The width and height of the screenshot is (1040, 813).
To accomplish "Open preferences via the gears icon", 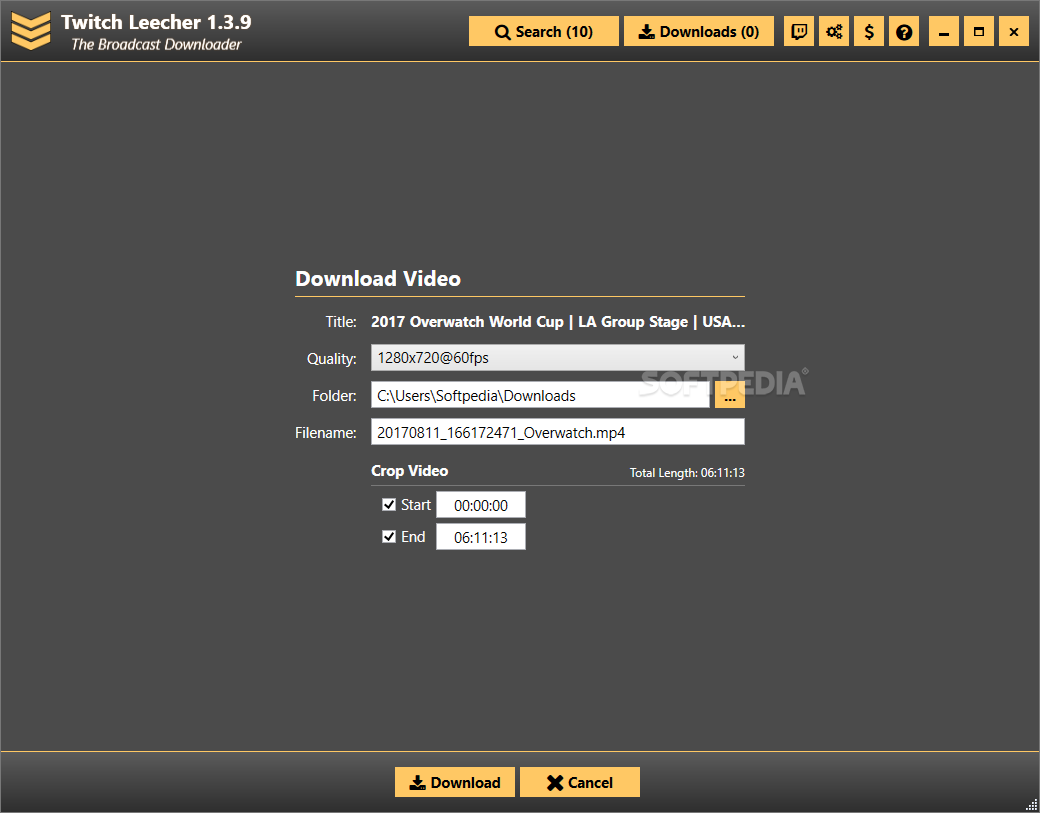I will pyautogui.click(x=834, y=31).
